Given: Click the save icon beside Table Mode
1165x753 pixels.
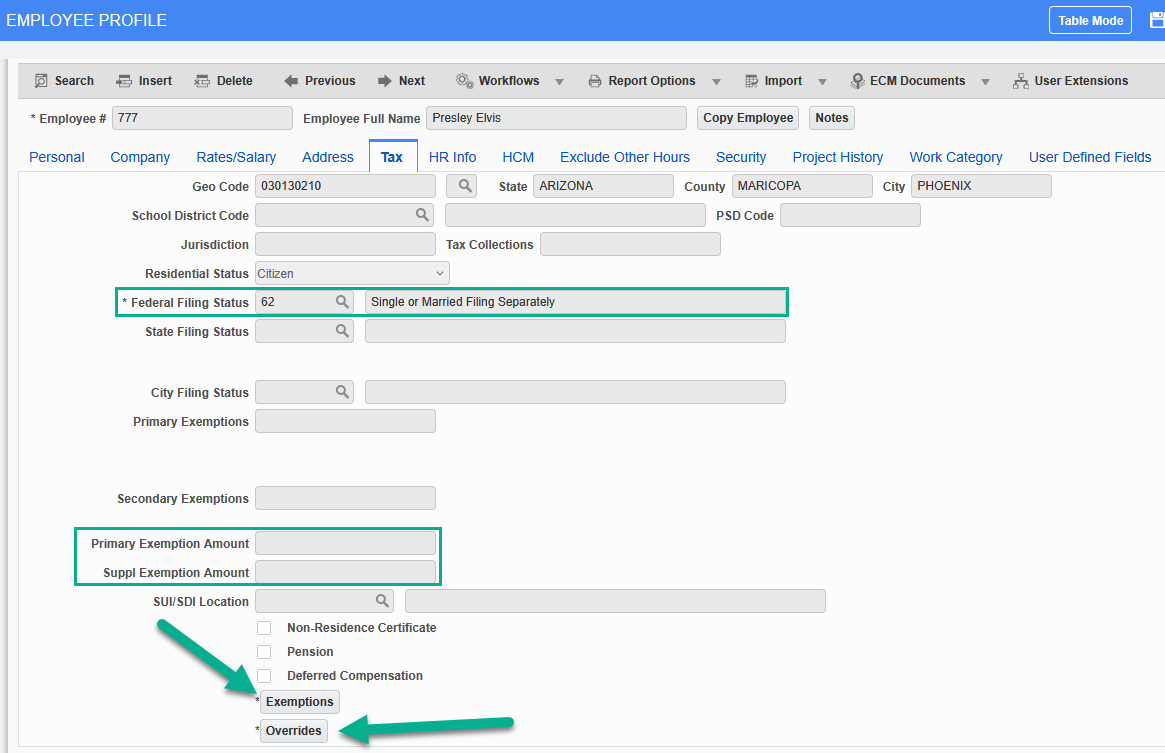Looking at the screenshot, I should [x=1158, y=21].
